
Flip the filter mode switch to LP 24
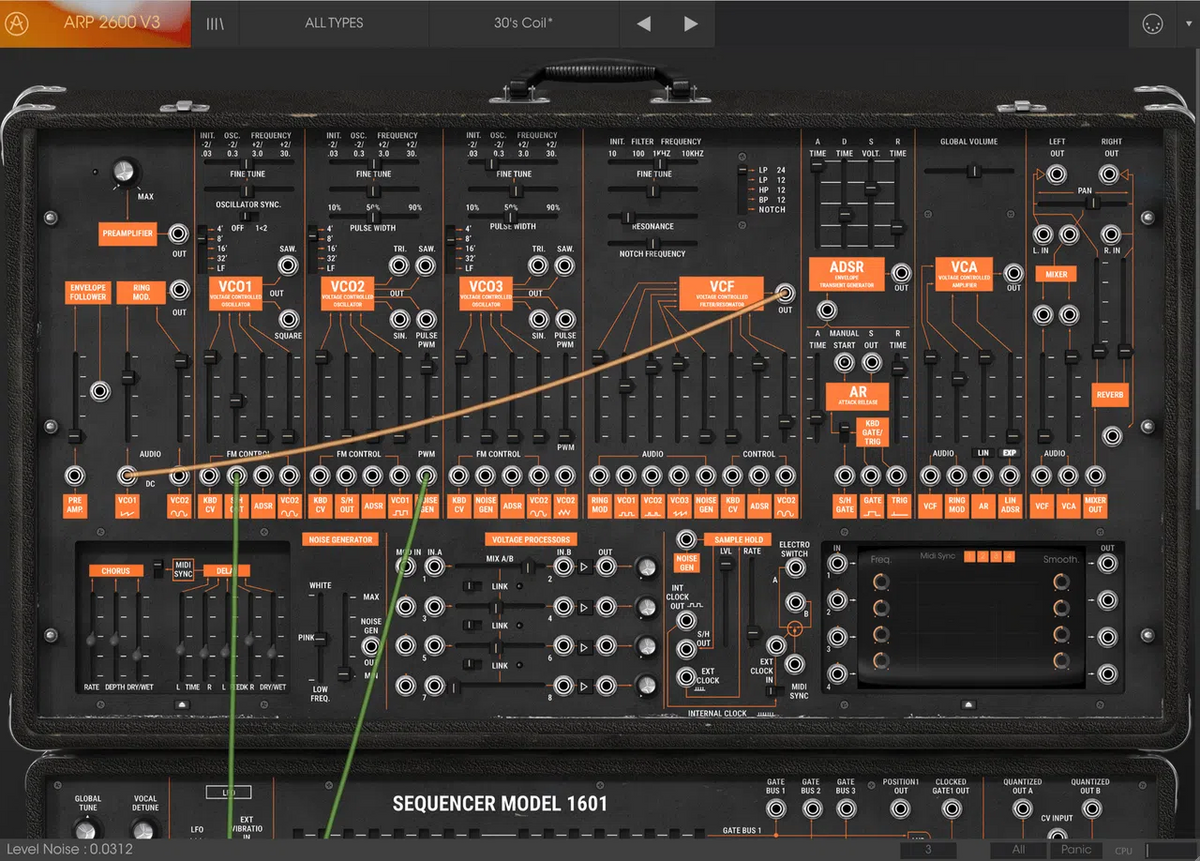tap(740, 171)
